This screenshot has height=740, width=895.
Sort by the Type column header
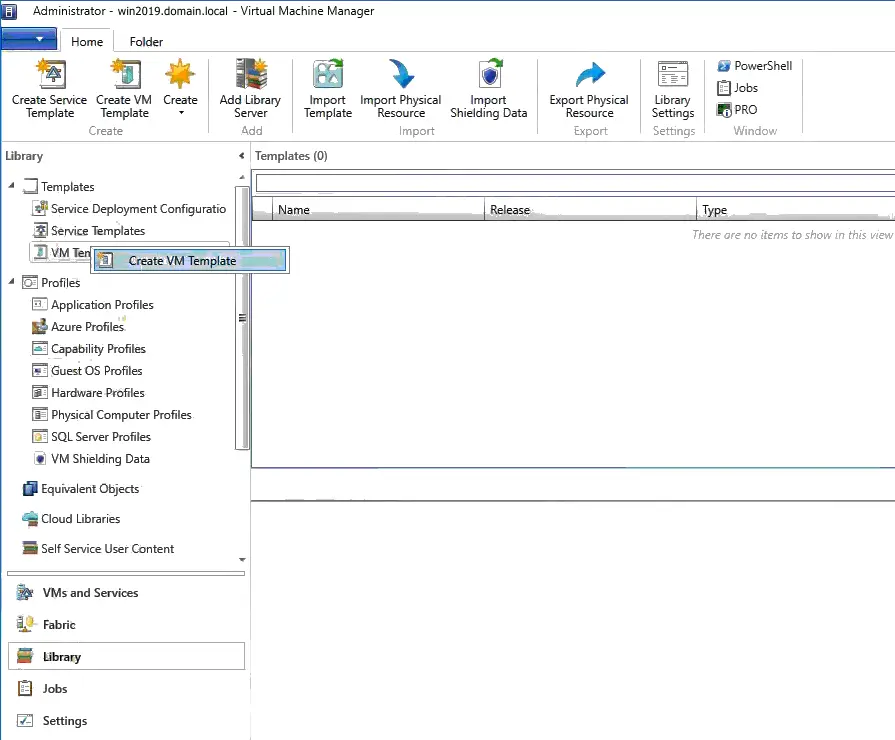(796, 210)
